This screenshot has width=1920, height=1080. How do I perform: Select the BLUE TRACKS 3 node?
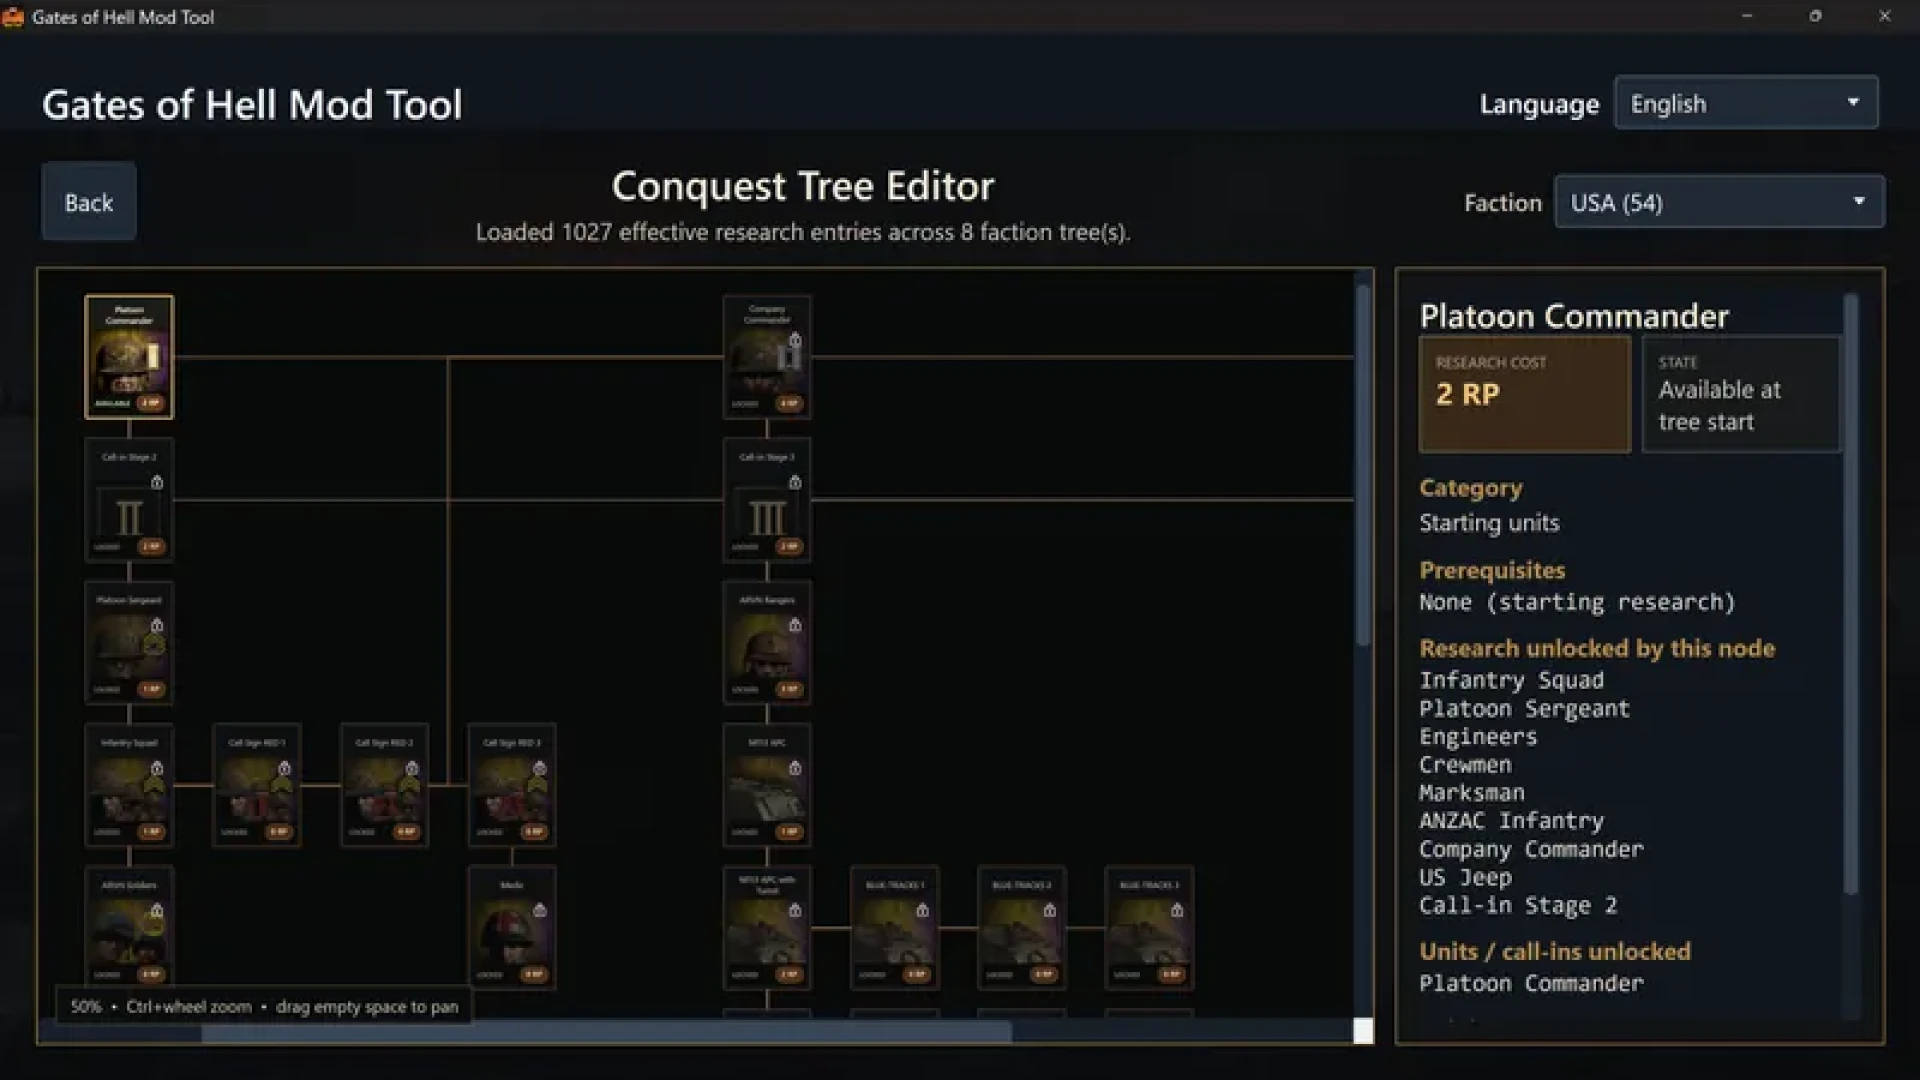coord(1149,928)
